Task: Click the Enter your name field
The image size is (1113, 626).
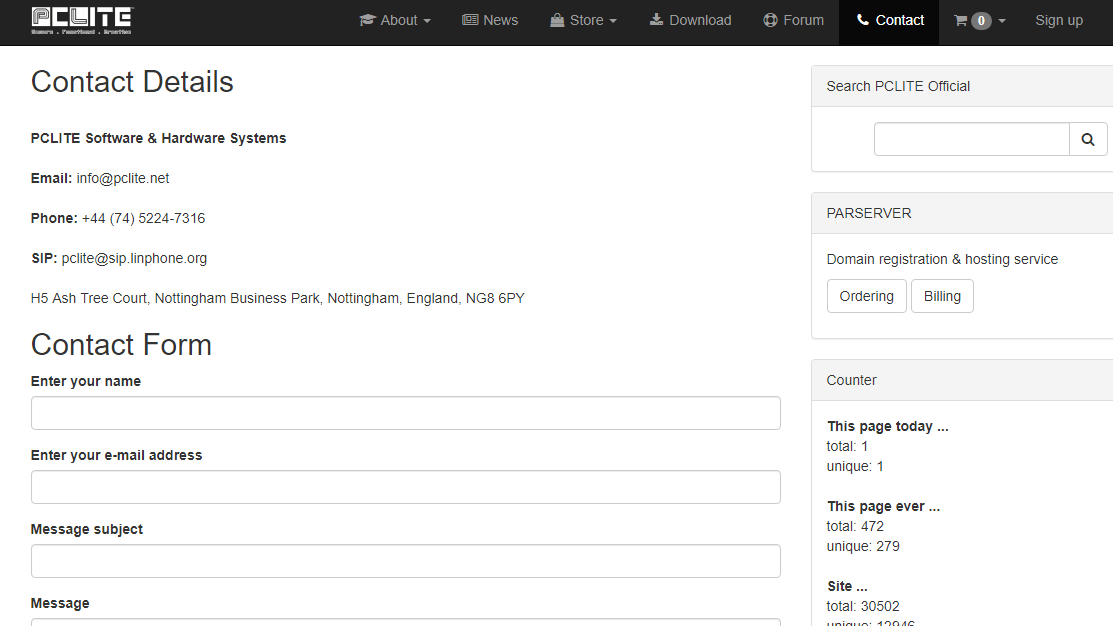Action: 406,413
